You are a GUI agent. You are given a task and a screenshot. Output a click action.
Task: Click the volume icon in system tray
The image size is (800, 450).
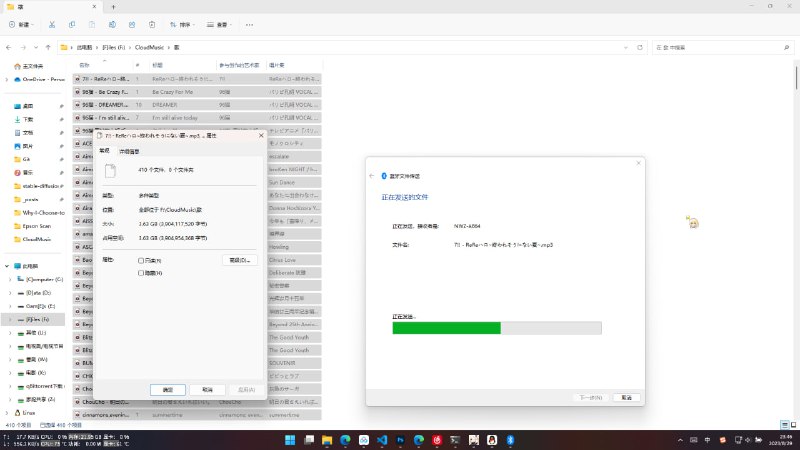(747, 440)
